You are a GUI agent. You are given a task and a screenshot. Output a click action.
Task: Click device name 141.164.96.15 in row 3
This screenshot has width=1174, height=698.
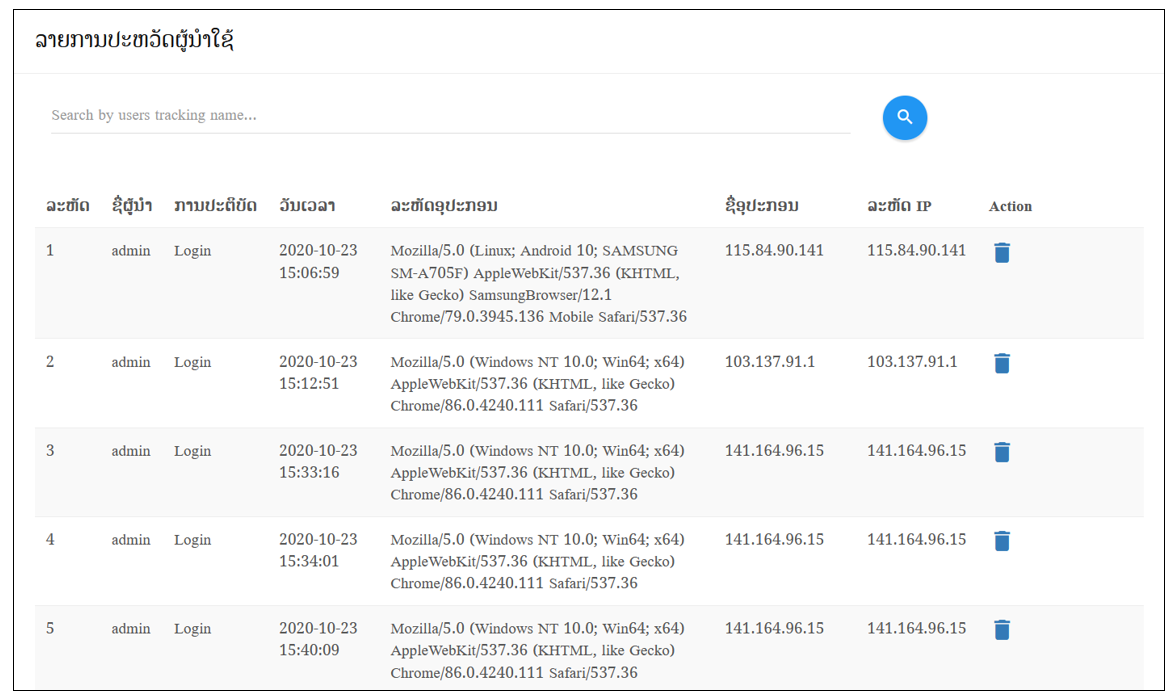(774, 450)
